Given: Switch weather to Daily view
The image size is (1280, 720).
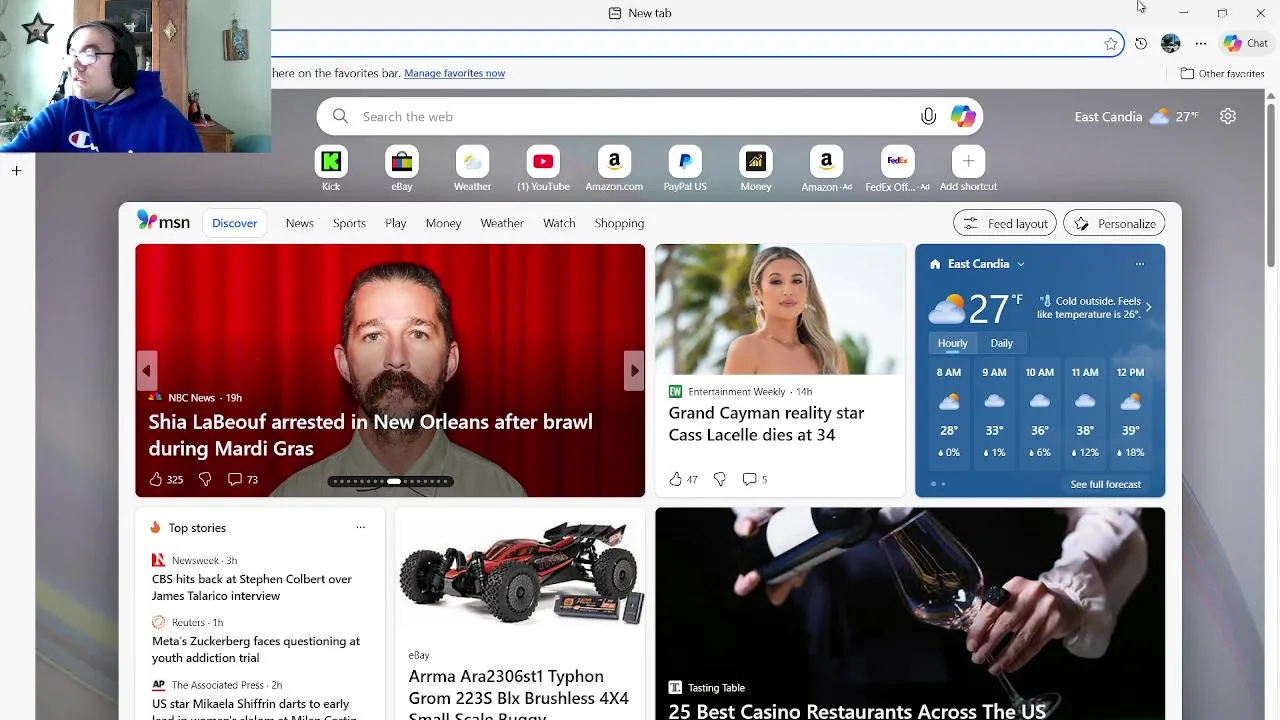Looking at the screenshot, I should (x=1001, y=343).
